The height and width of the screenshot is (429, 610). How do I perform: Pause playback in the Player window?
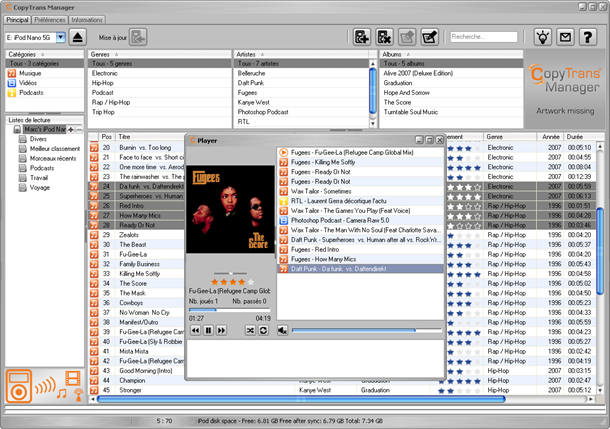pyautogui.click(x=209, y=330)
